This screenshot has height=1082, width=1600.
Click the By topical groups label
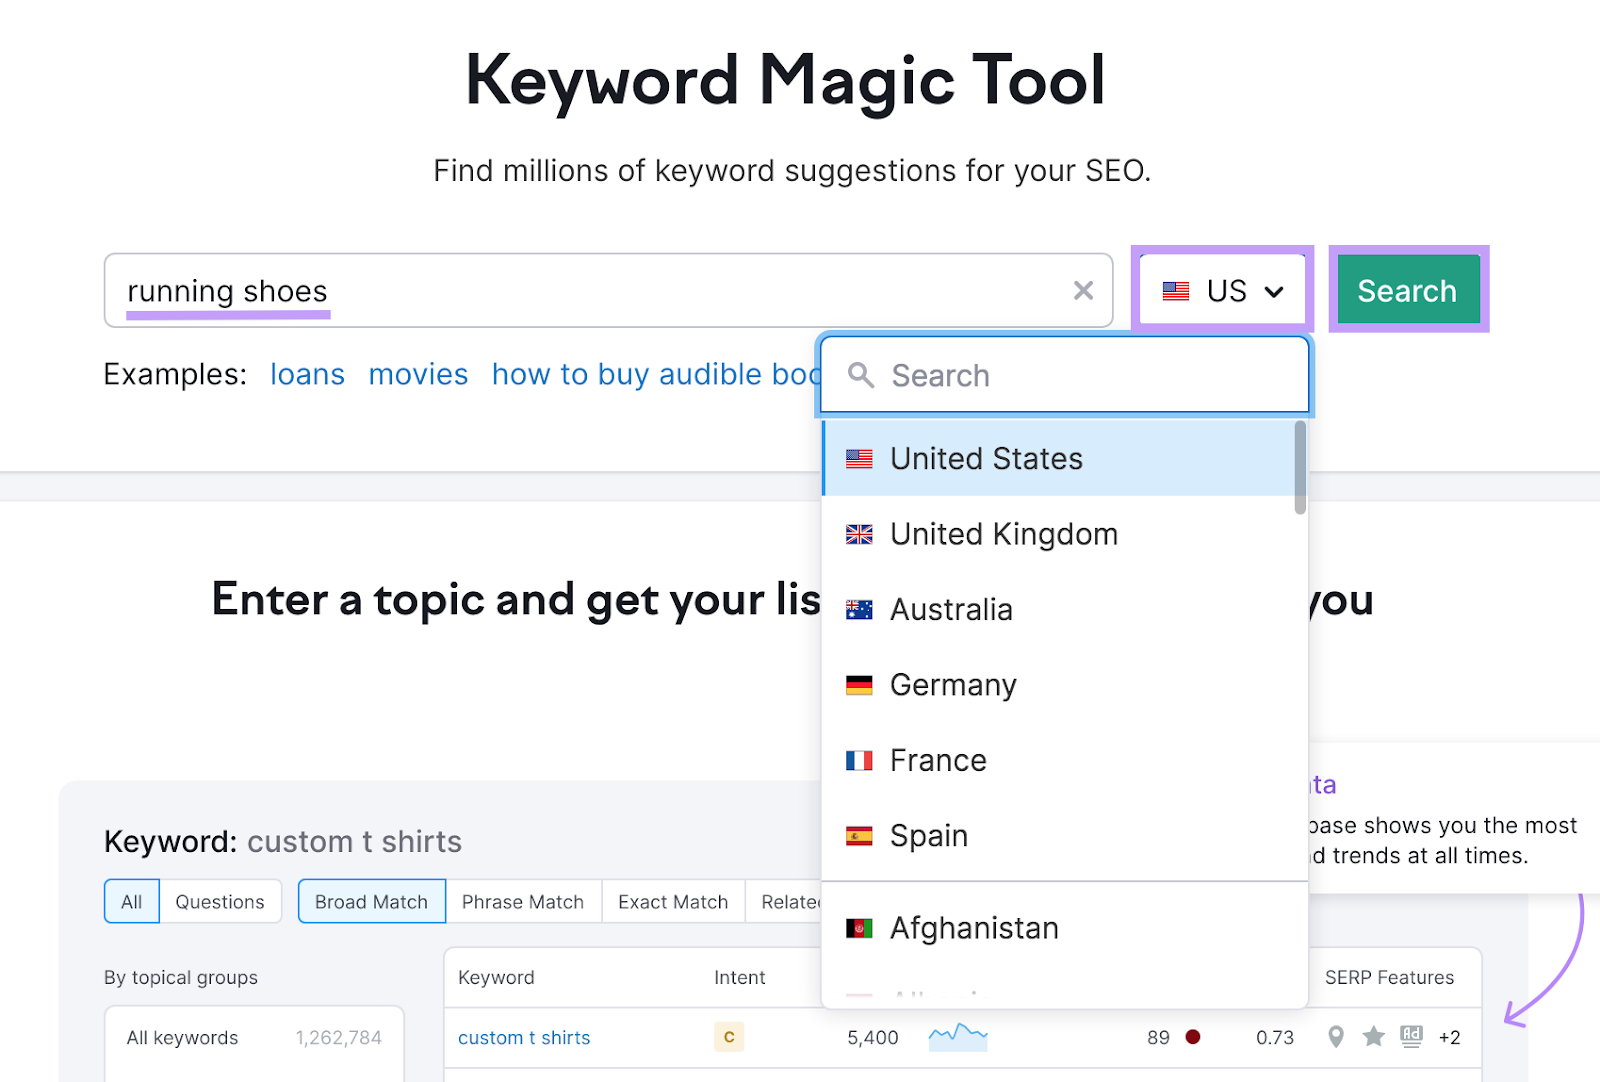pyautogui.click(x=181, y=978)
